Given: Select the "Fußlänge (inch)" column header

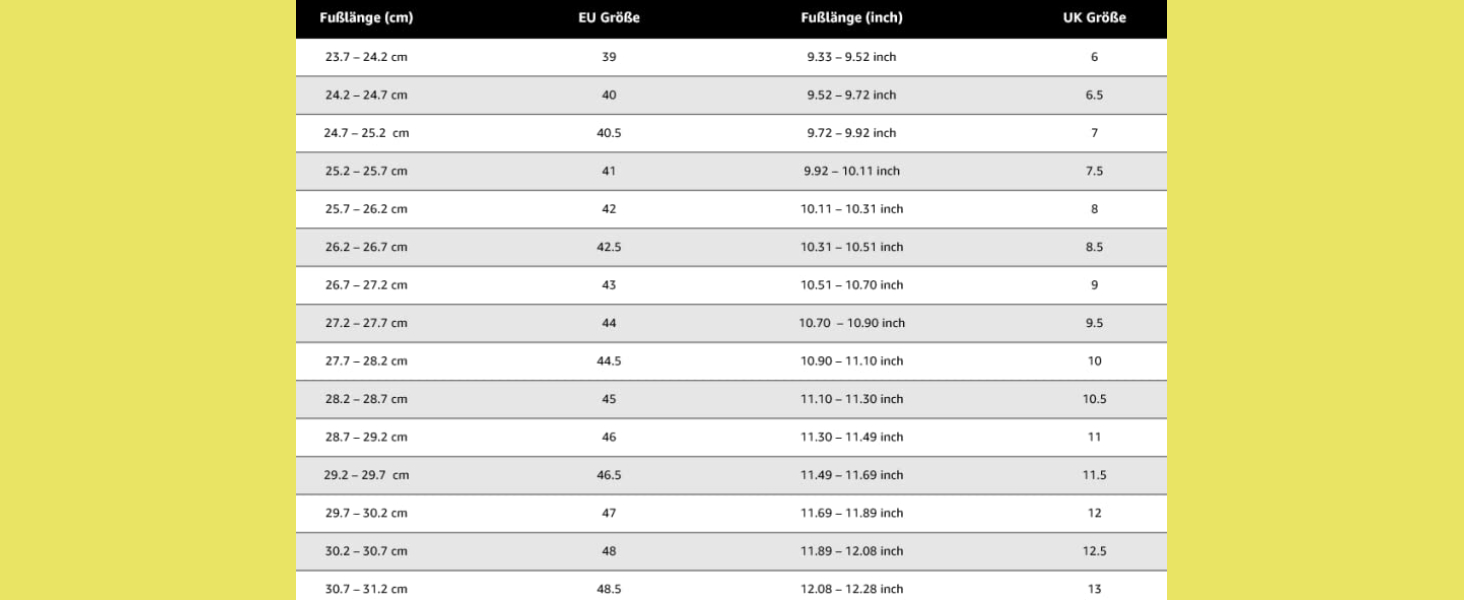Looking at the screenshot, I should point(851,18).
